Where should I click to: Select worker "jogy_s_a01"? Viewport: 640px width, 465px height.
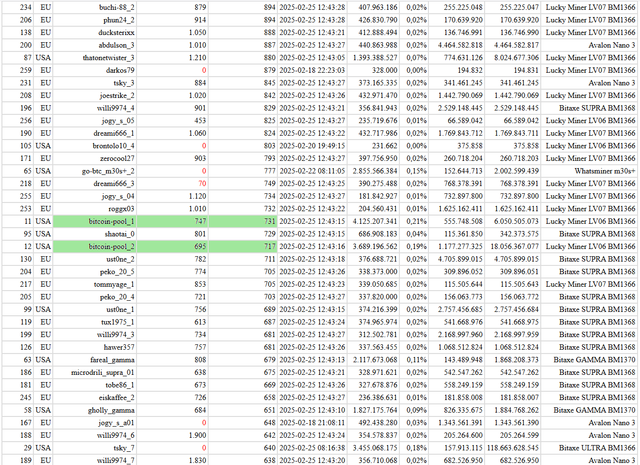tap(117, 423)
